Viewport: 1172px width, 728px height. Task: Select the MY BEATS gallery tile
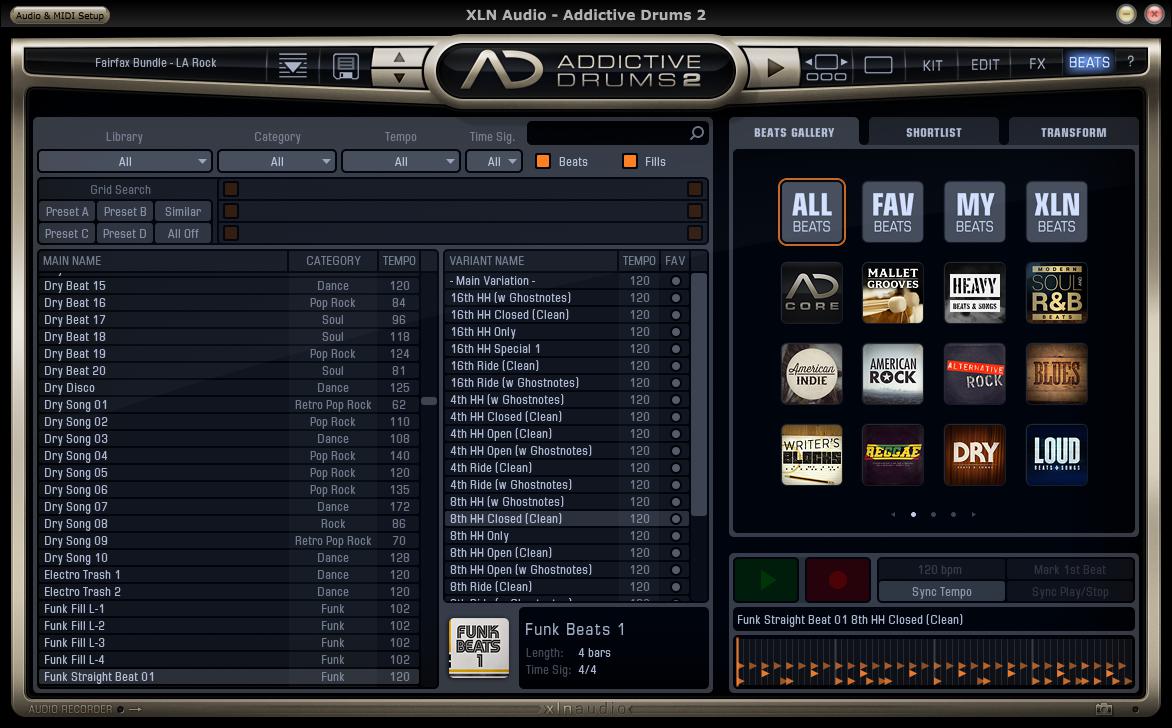tap(975, 212)
